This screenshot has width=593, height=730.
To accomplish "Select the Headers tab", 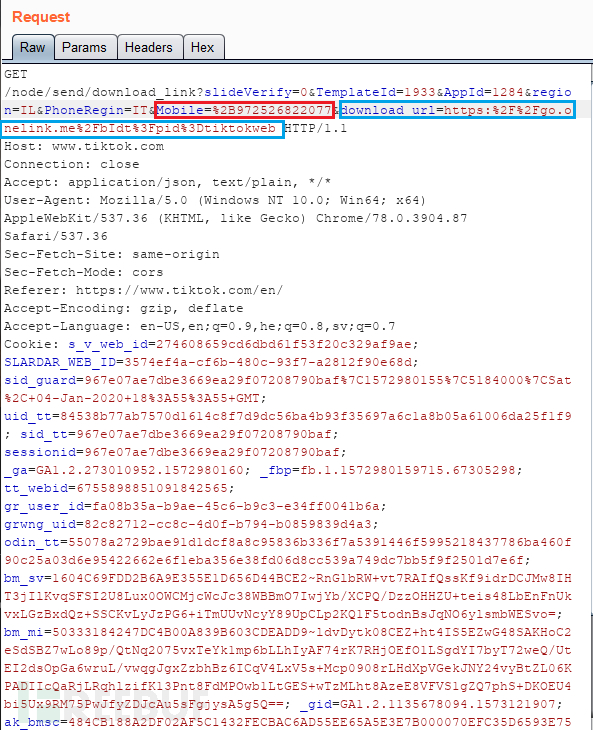I will pos(148,47).
